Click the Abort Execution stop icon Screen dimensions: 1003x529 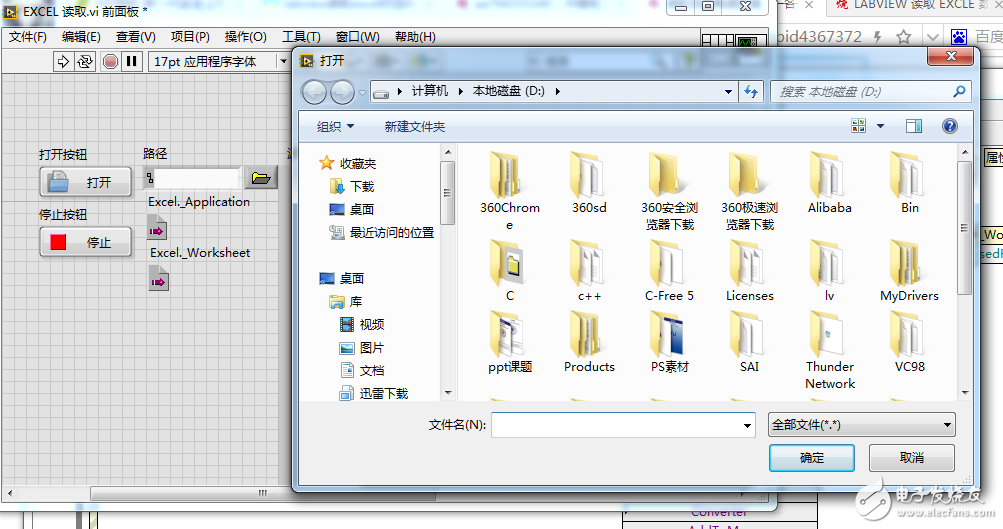coord(110,61)
